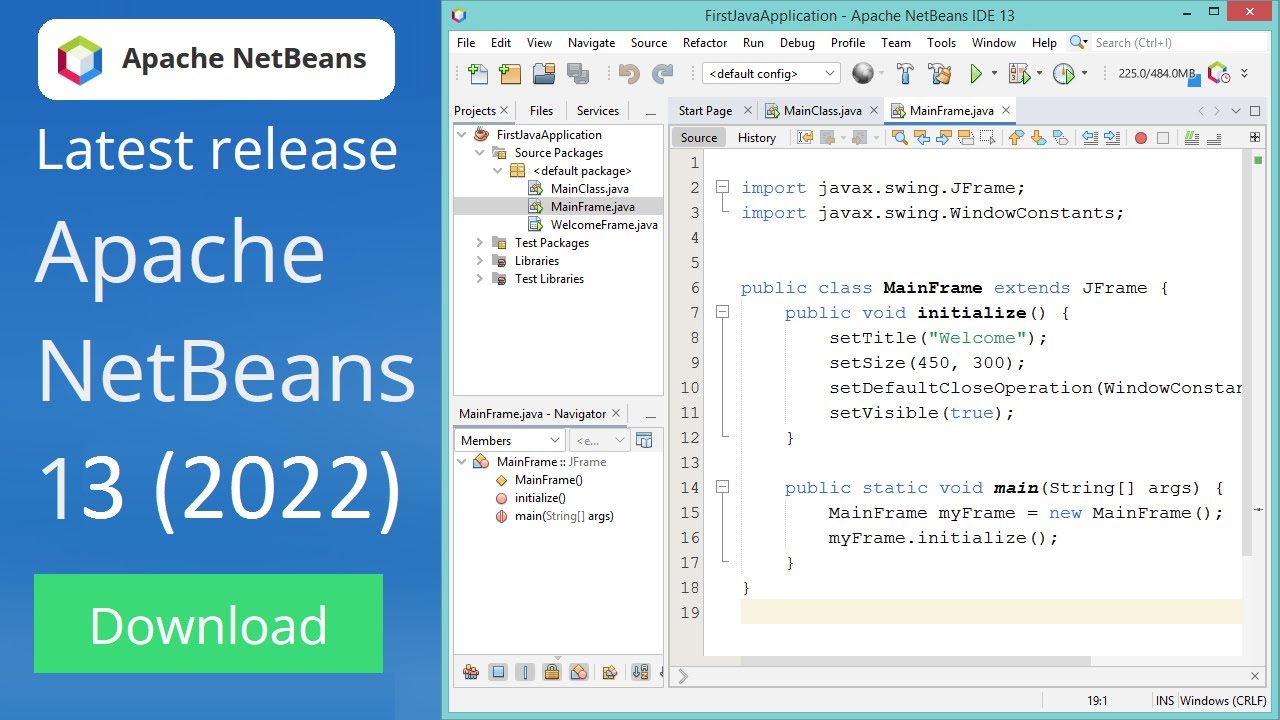Screen dimensions: 1280x720
Task: Switch to the Services tab
Action: pos(598,111)
